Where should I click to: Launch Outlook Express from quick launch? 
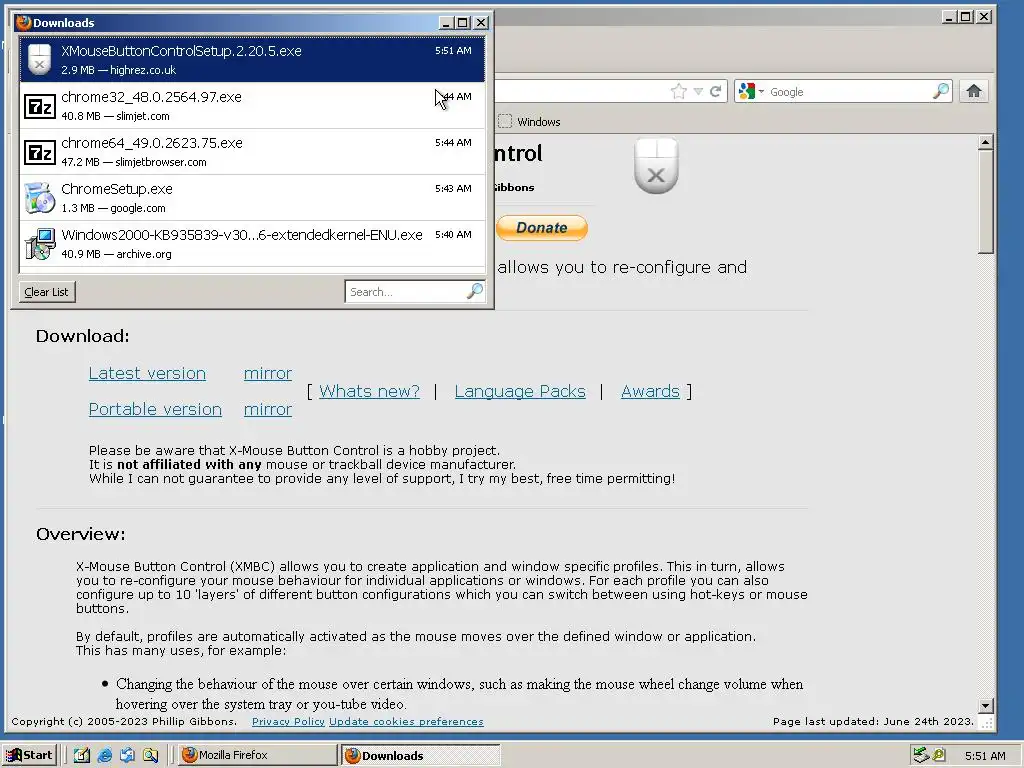(127, 755)
